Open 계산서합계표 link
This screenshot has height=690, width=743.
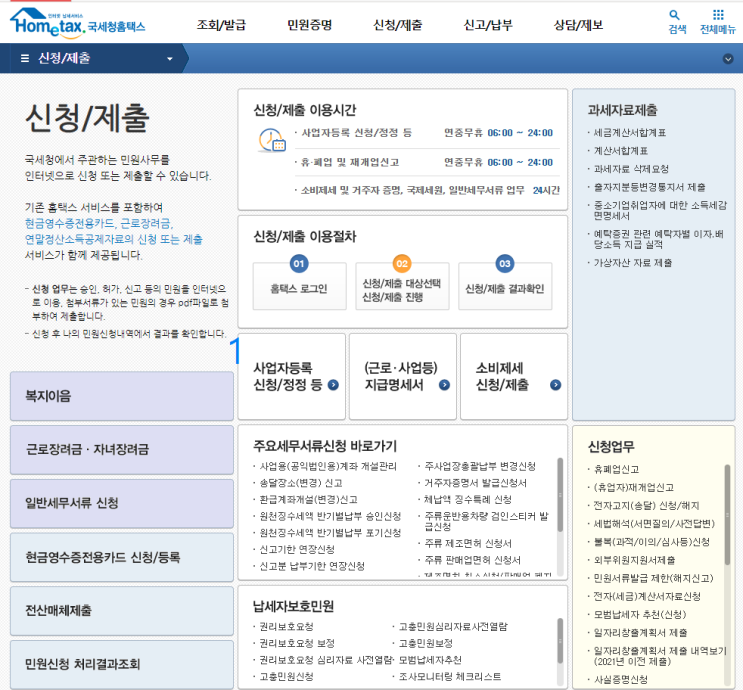621,151
